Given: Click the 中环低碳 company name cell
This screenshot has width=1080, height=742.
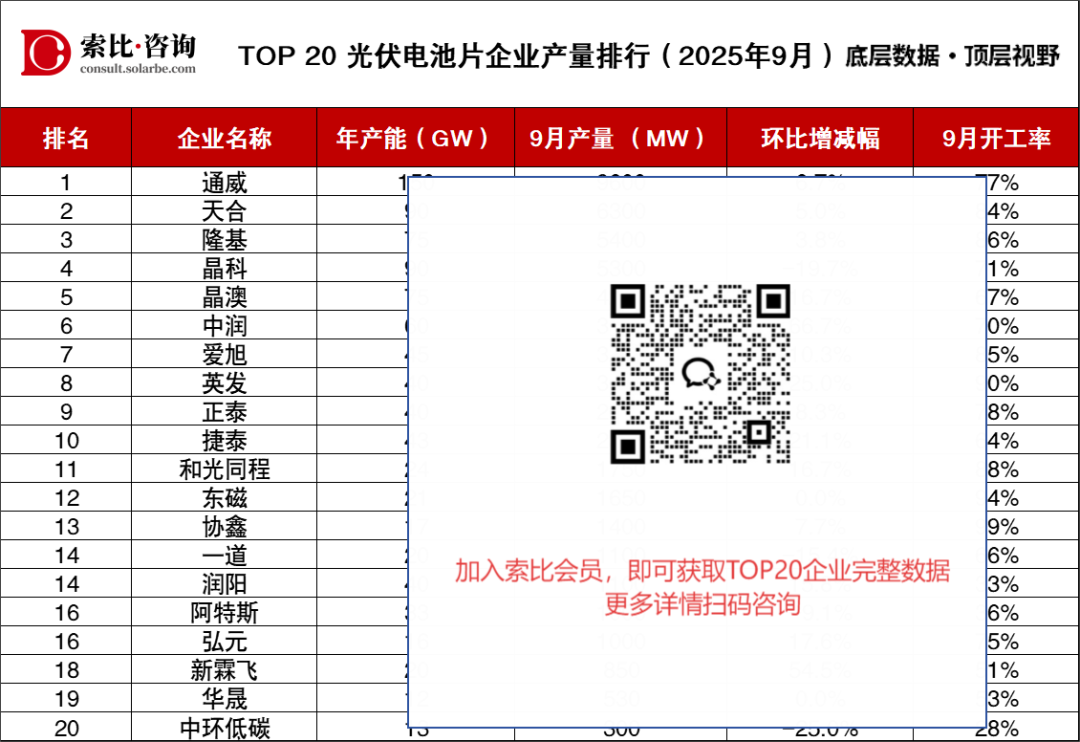Looking at the screenshot, I should click(224, 728).
